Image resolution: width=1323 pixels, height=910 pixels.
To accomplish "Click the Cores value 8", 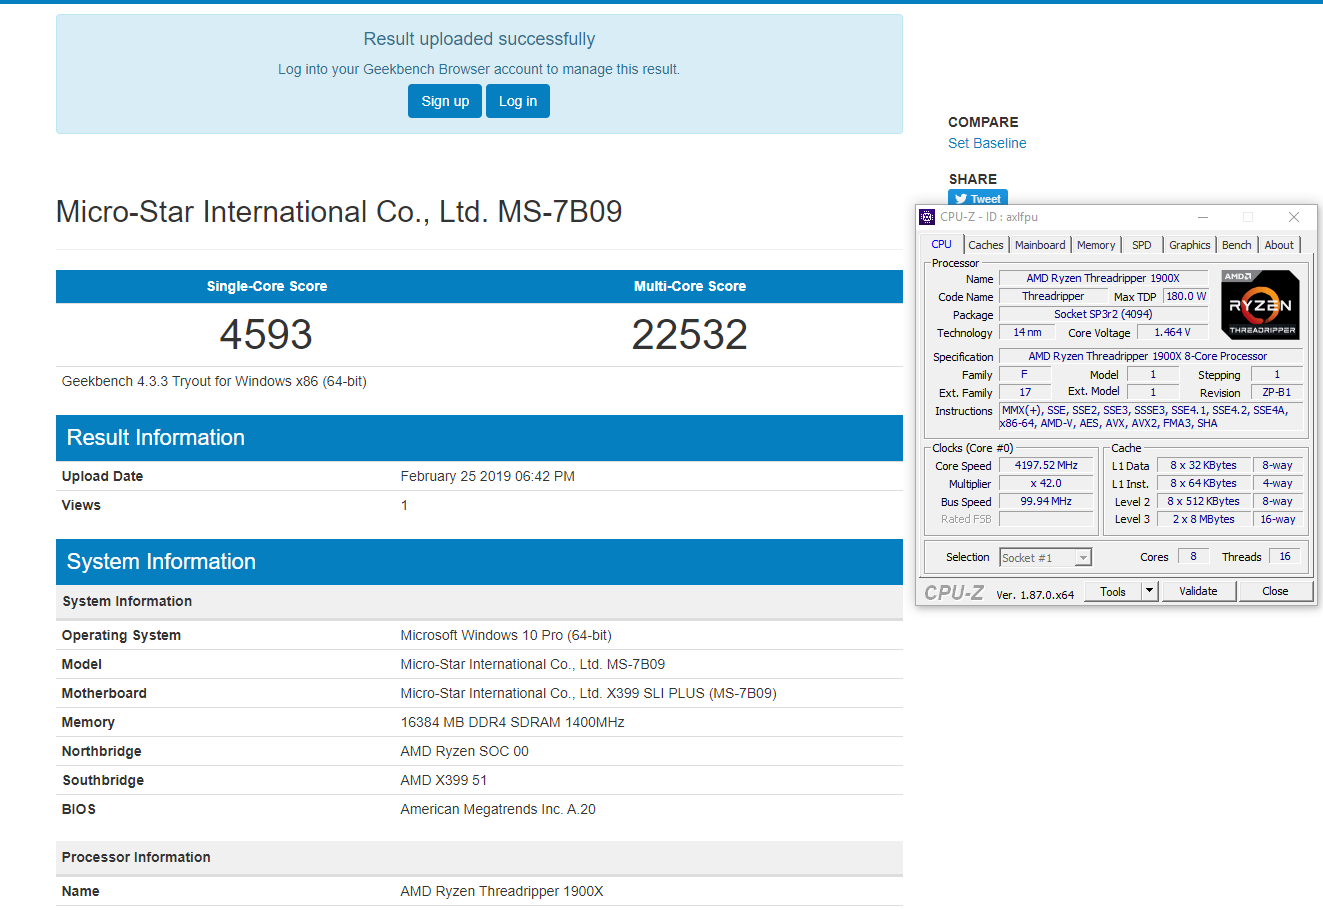I will click(x=1193, y=556).
